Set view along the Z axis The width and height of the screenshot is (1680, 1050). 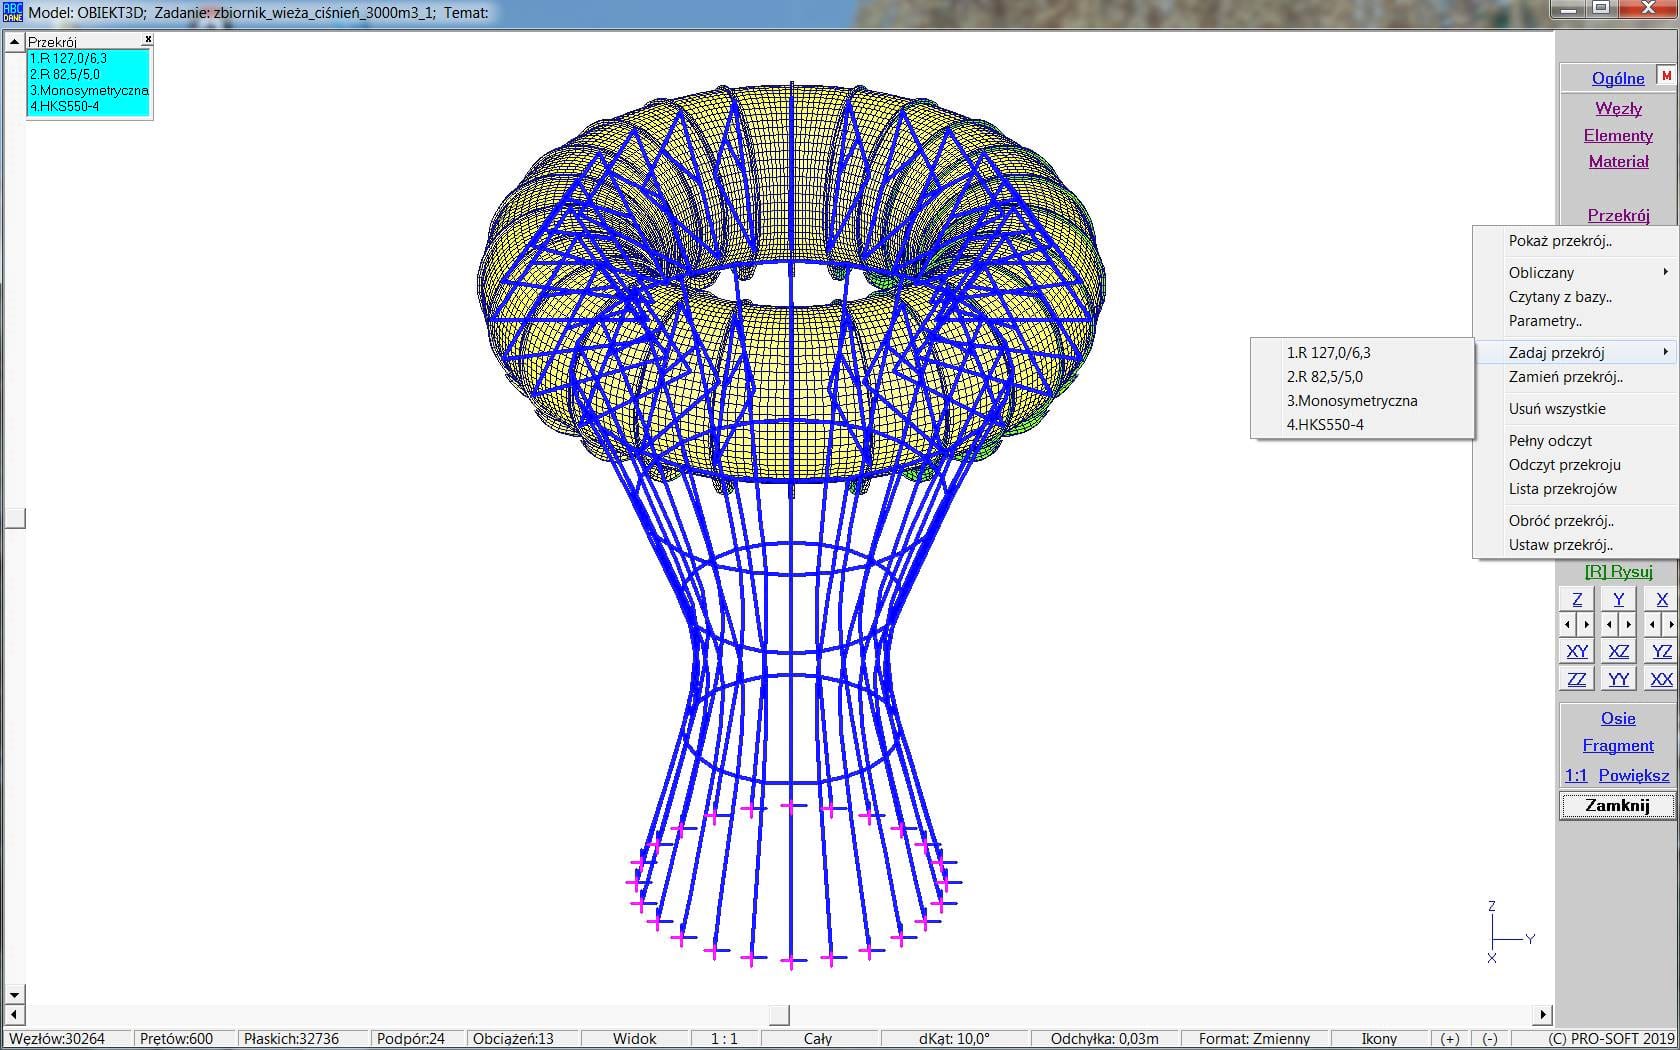(1577, 599)
